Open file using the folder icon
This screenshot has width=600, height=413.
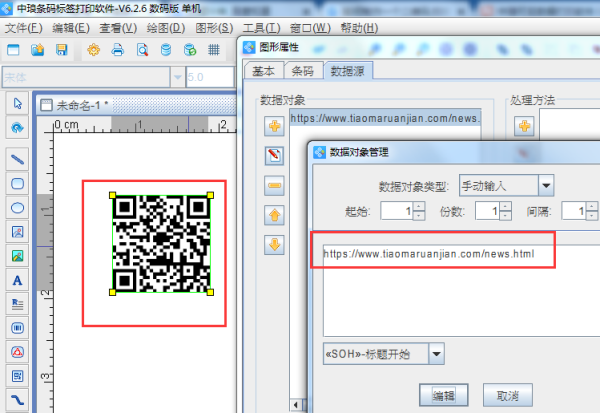pyautogui.click(x=38, y=50)
